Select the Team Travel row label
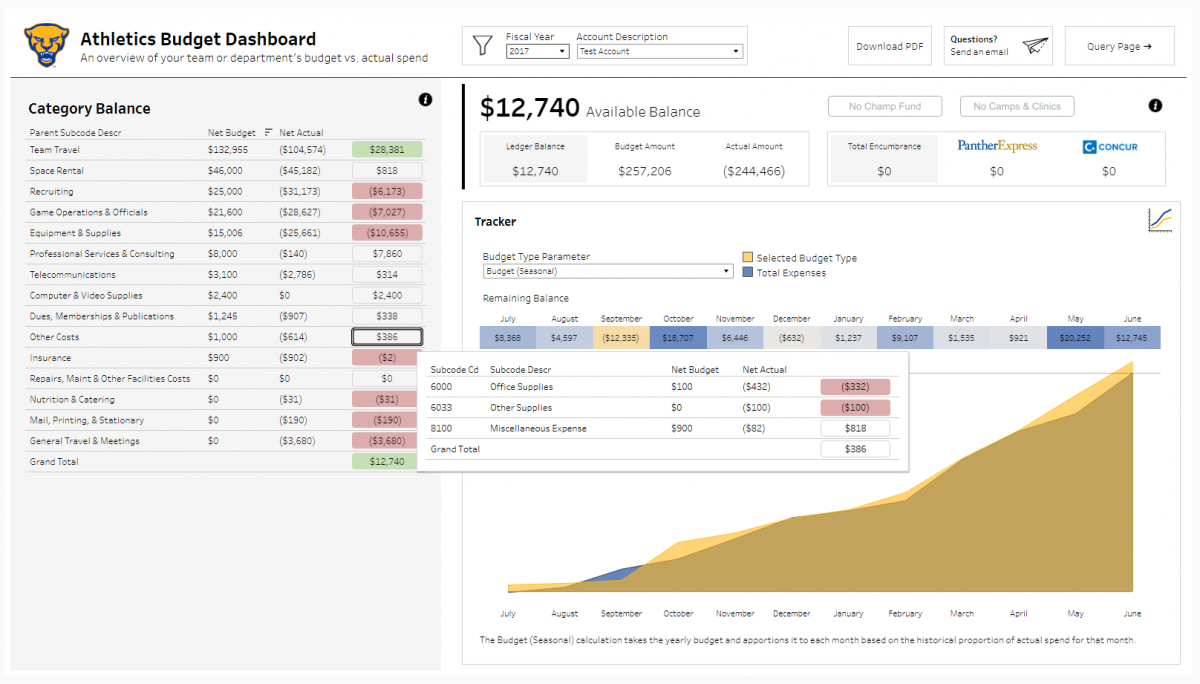The height and width of the screenshot is (684, 1200). [55, 150]
